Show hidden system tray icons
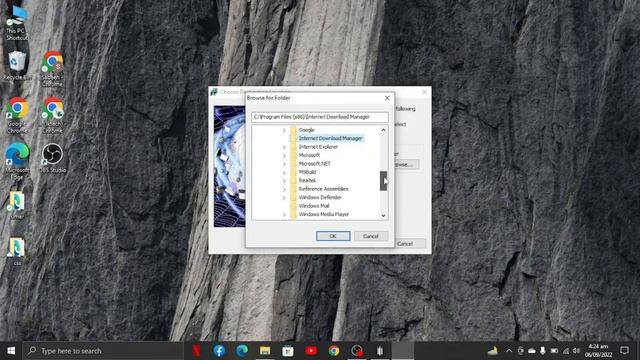Screen dimensions: 640x360 [x=509, y=351]
